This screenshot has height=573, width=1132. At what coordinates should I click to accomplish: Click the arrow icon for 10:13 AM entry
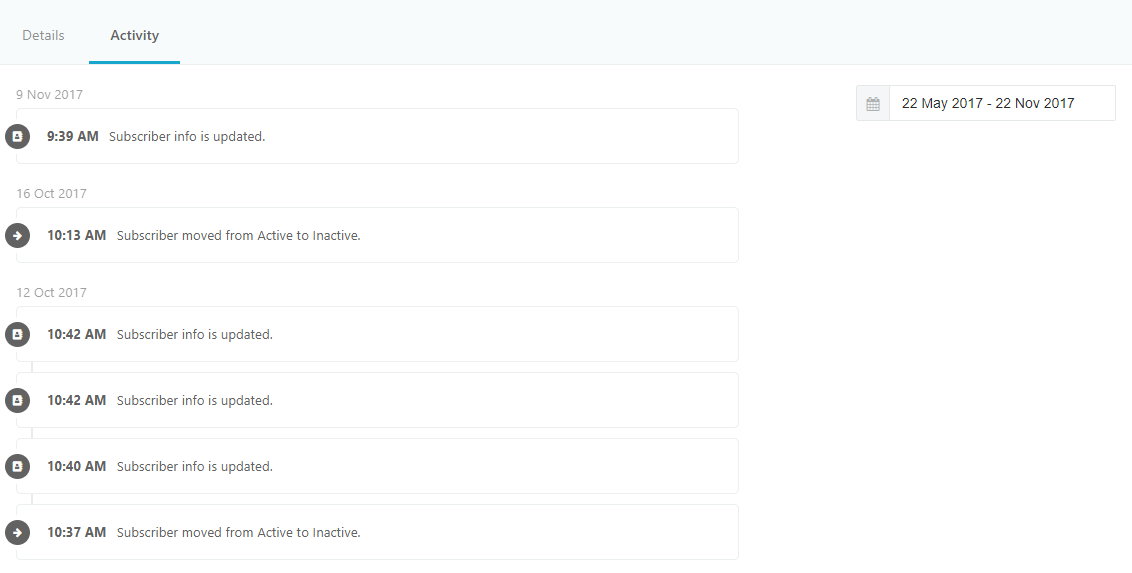tap(17, 235)
